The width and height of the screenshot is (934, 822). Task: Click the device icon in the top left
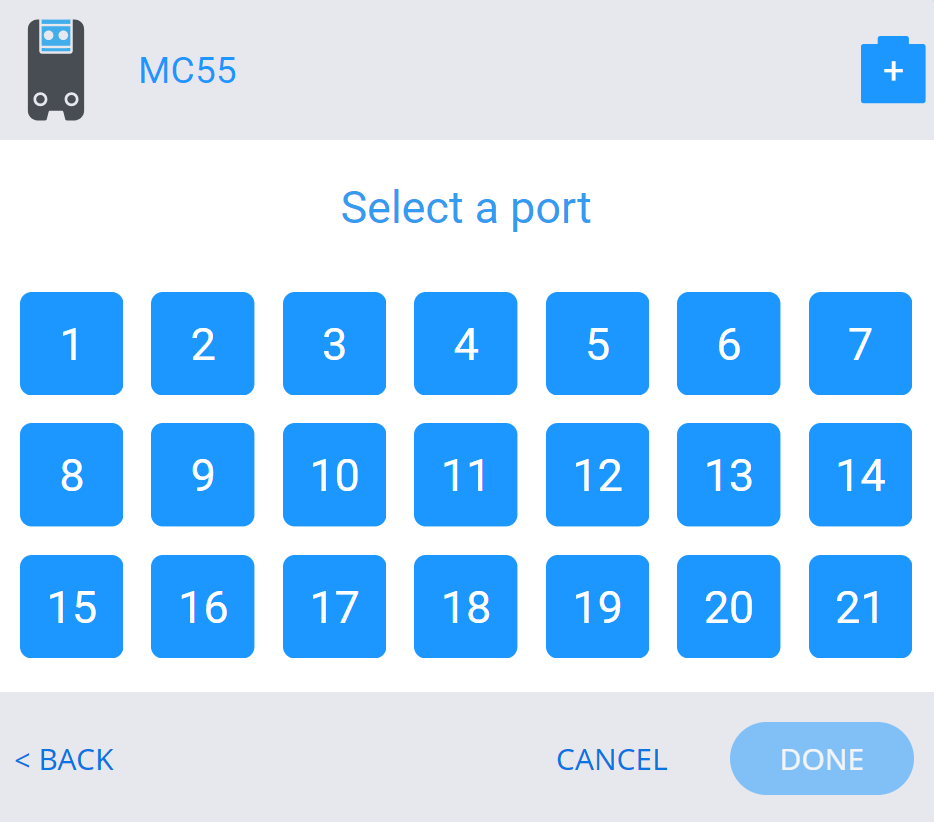[56, 69]
